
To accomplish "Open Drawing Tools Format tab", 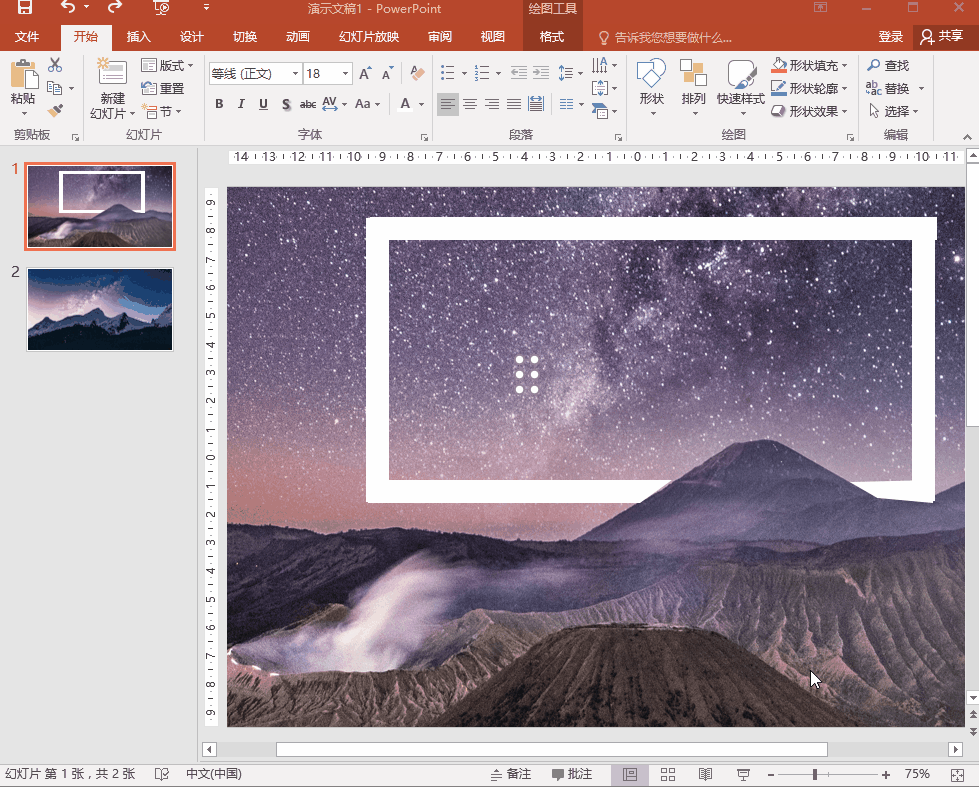I will [552, 37].
